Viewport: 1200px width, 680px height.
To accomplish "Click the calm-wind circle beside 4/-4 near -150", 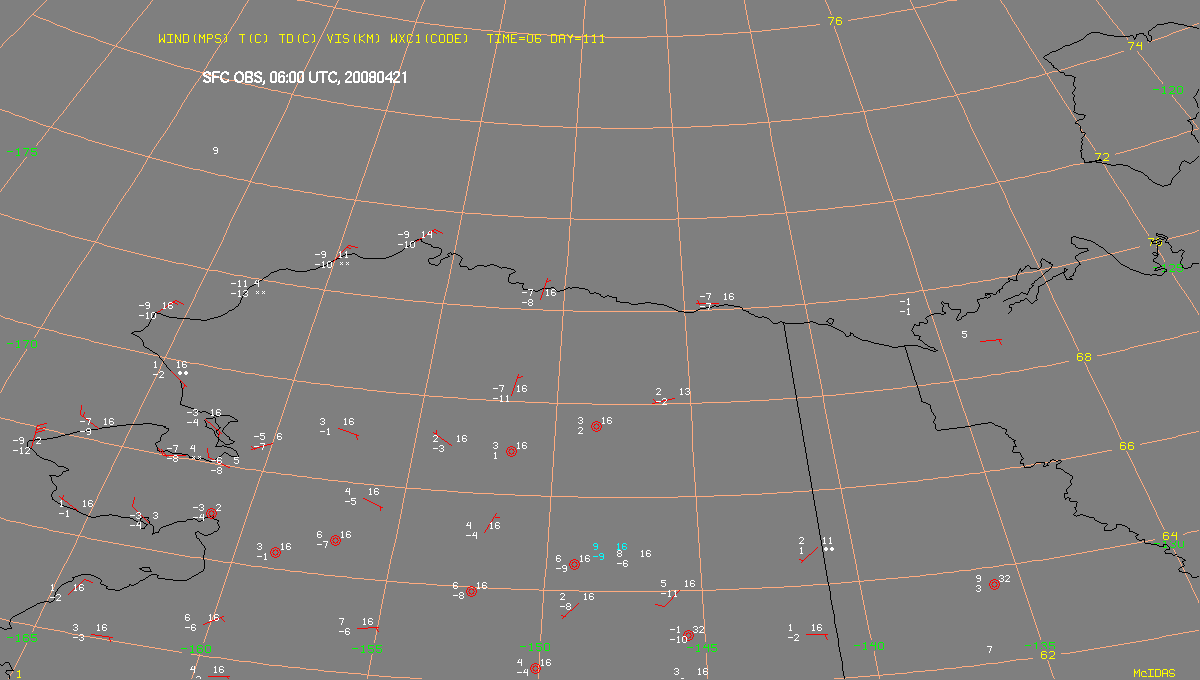I will [x=535, y=668].
